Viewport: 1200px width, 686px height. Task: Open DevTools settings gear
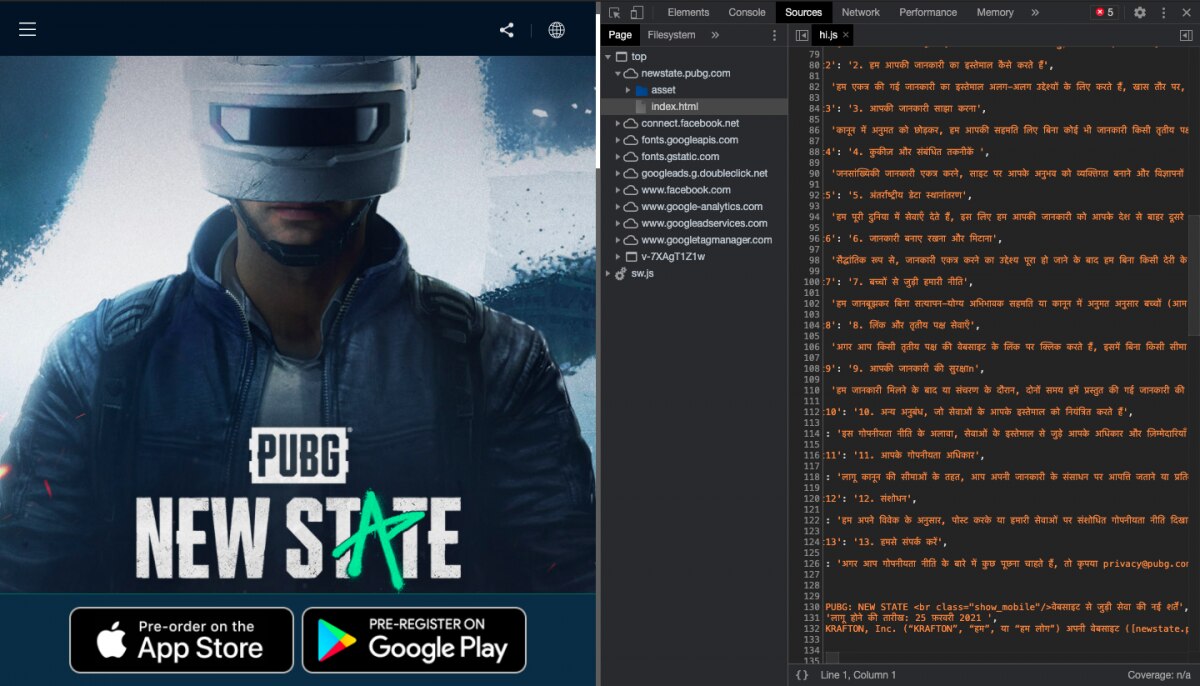(1140, 13)
